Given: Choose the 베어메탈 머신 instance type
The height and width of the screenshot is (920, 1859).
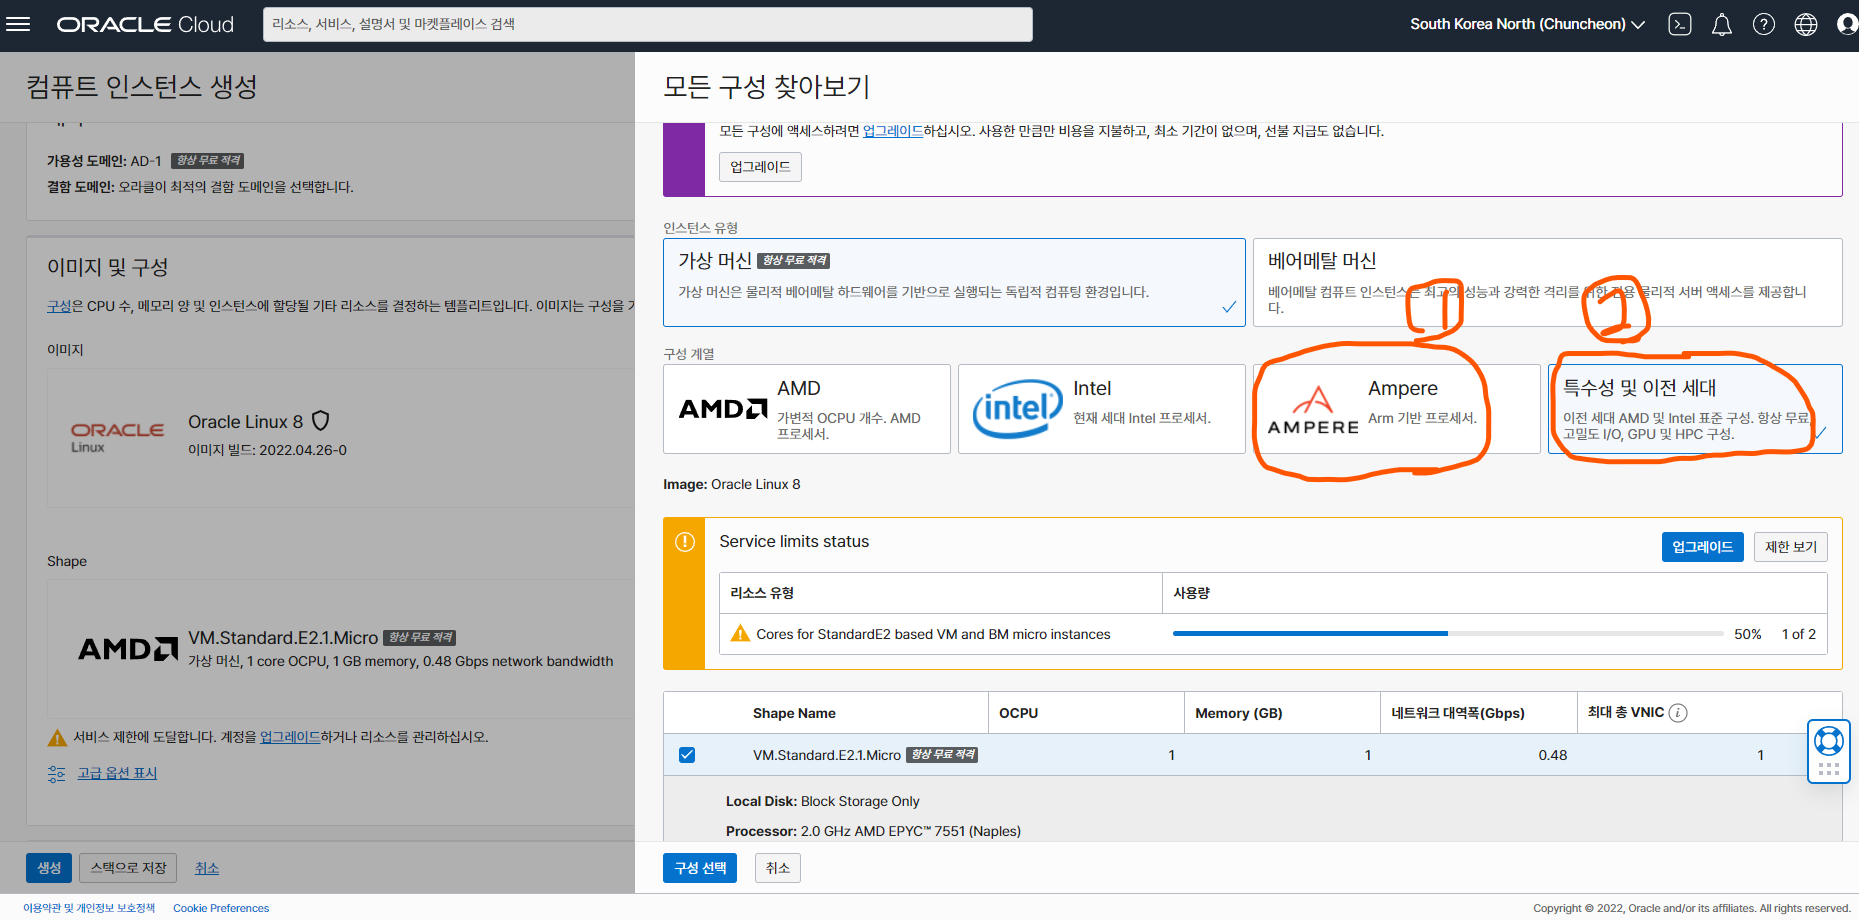Looking at the screenshot, I should click(1547, 282).
